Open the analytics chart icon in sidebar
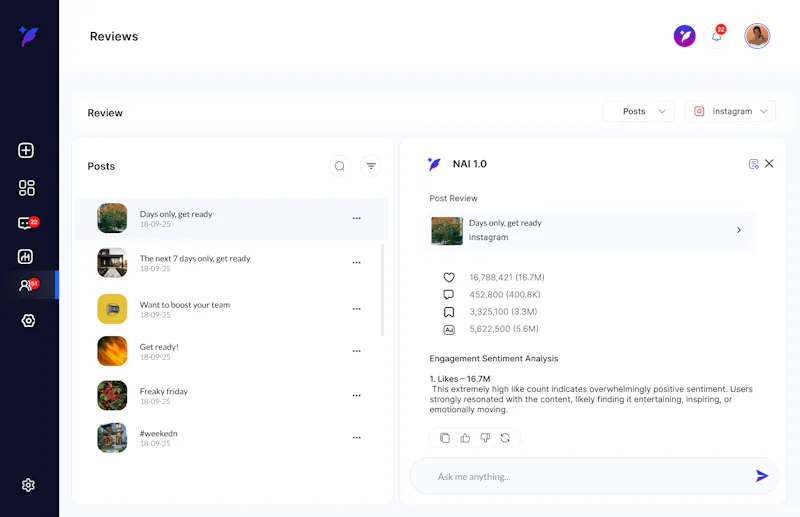 click(x=26, y=256)
